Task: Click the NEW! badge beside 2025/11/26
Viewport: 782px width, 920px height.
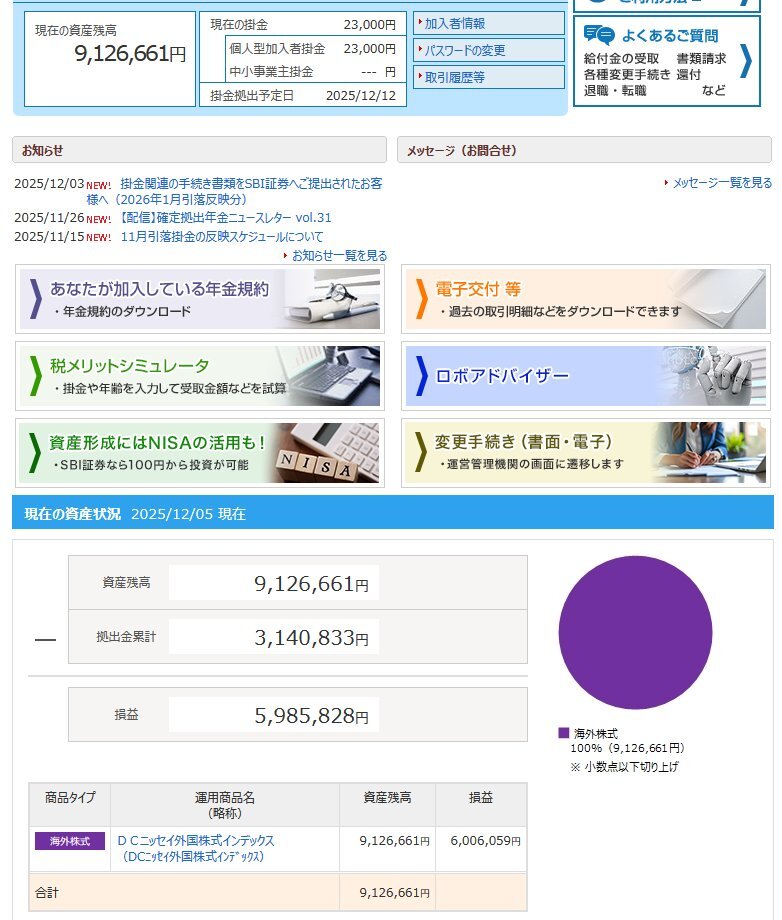Action: [99, 219]
